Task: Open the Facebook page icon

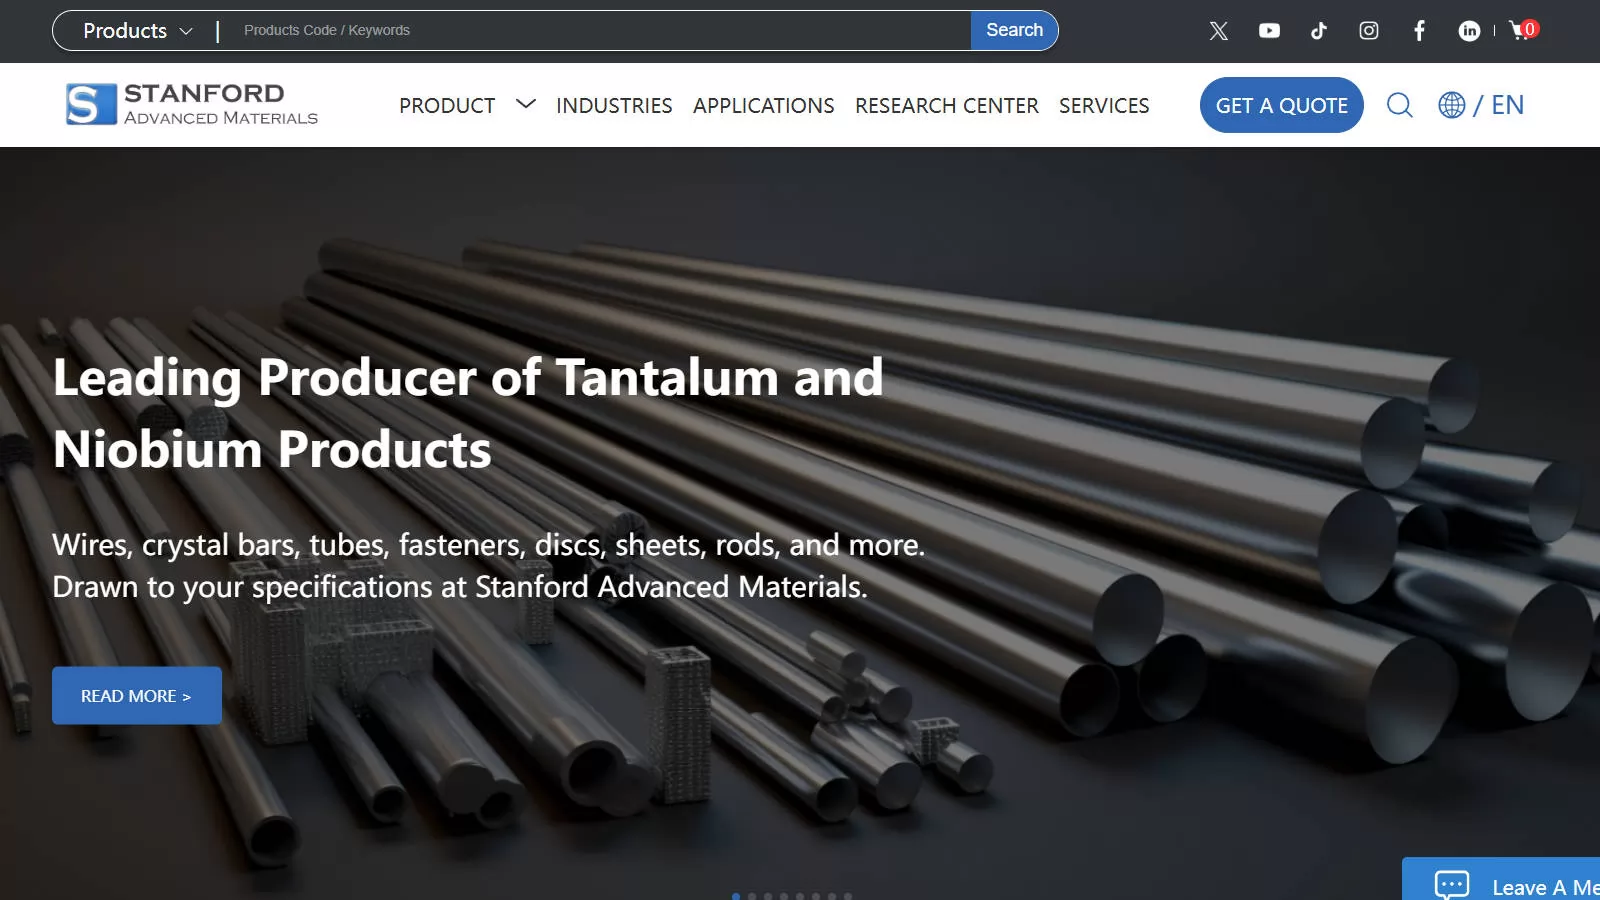Action: (x=1419, y=31)
